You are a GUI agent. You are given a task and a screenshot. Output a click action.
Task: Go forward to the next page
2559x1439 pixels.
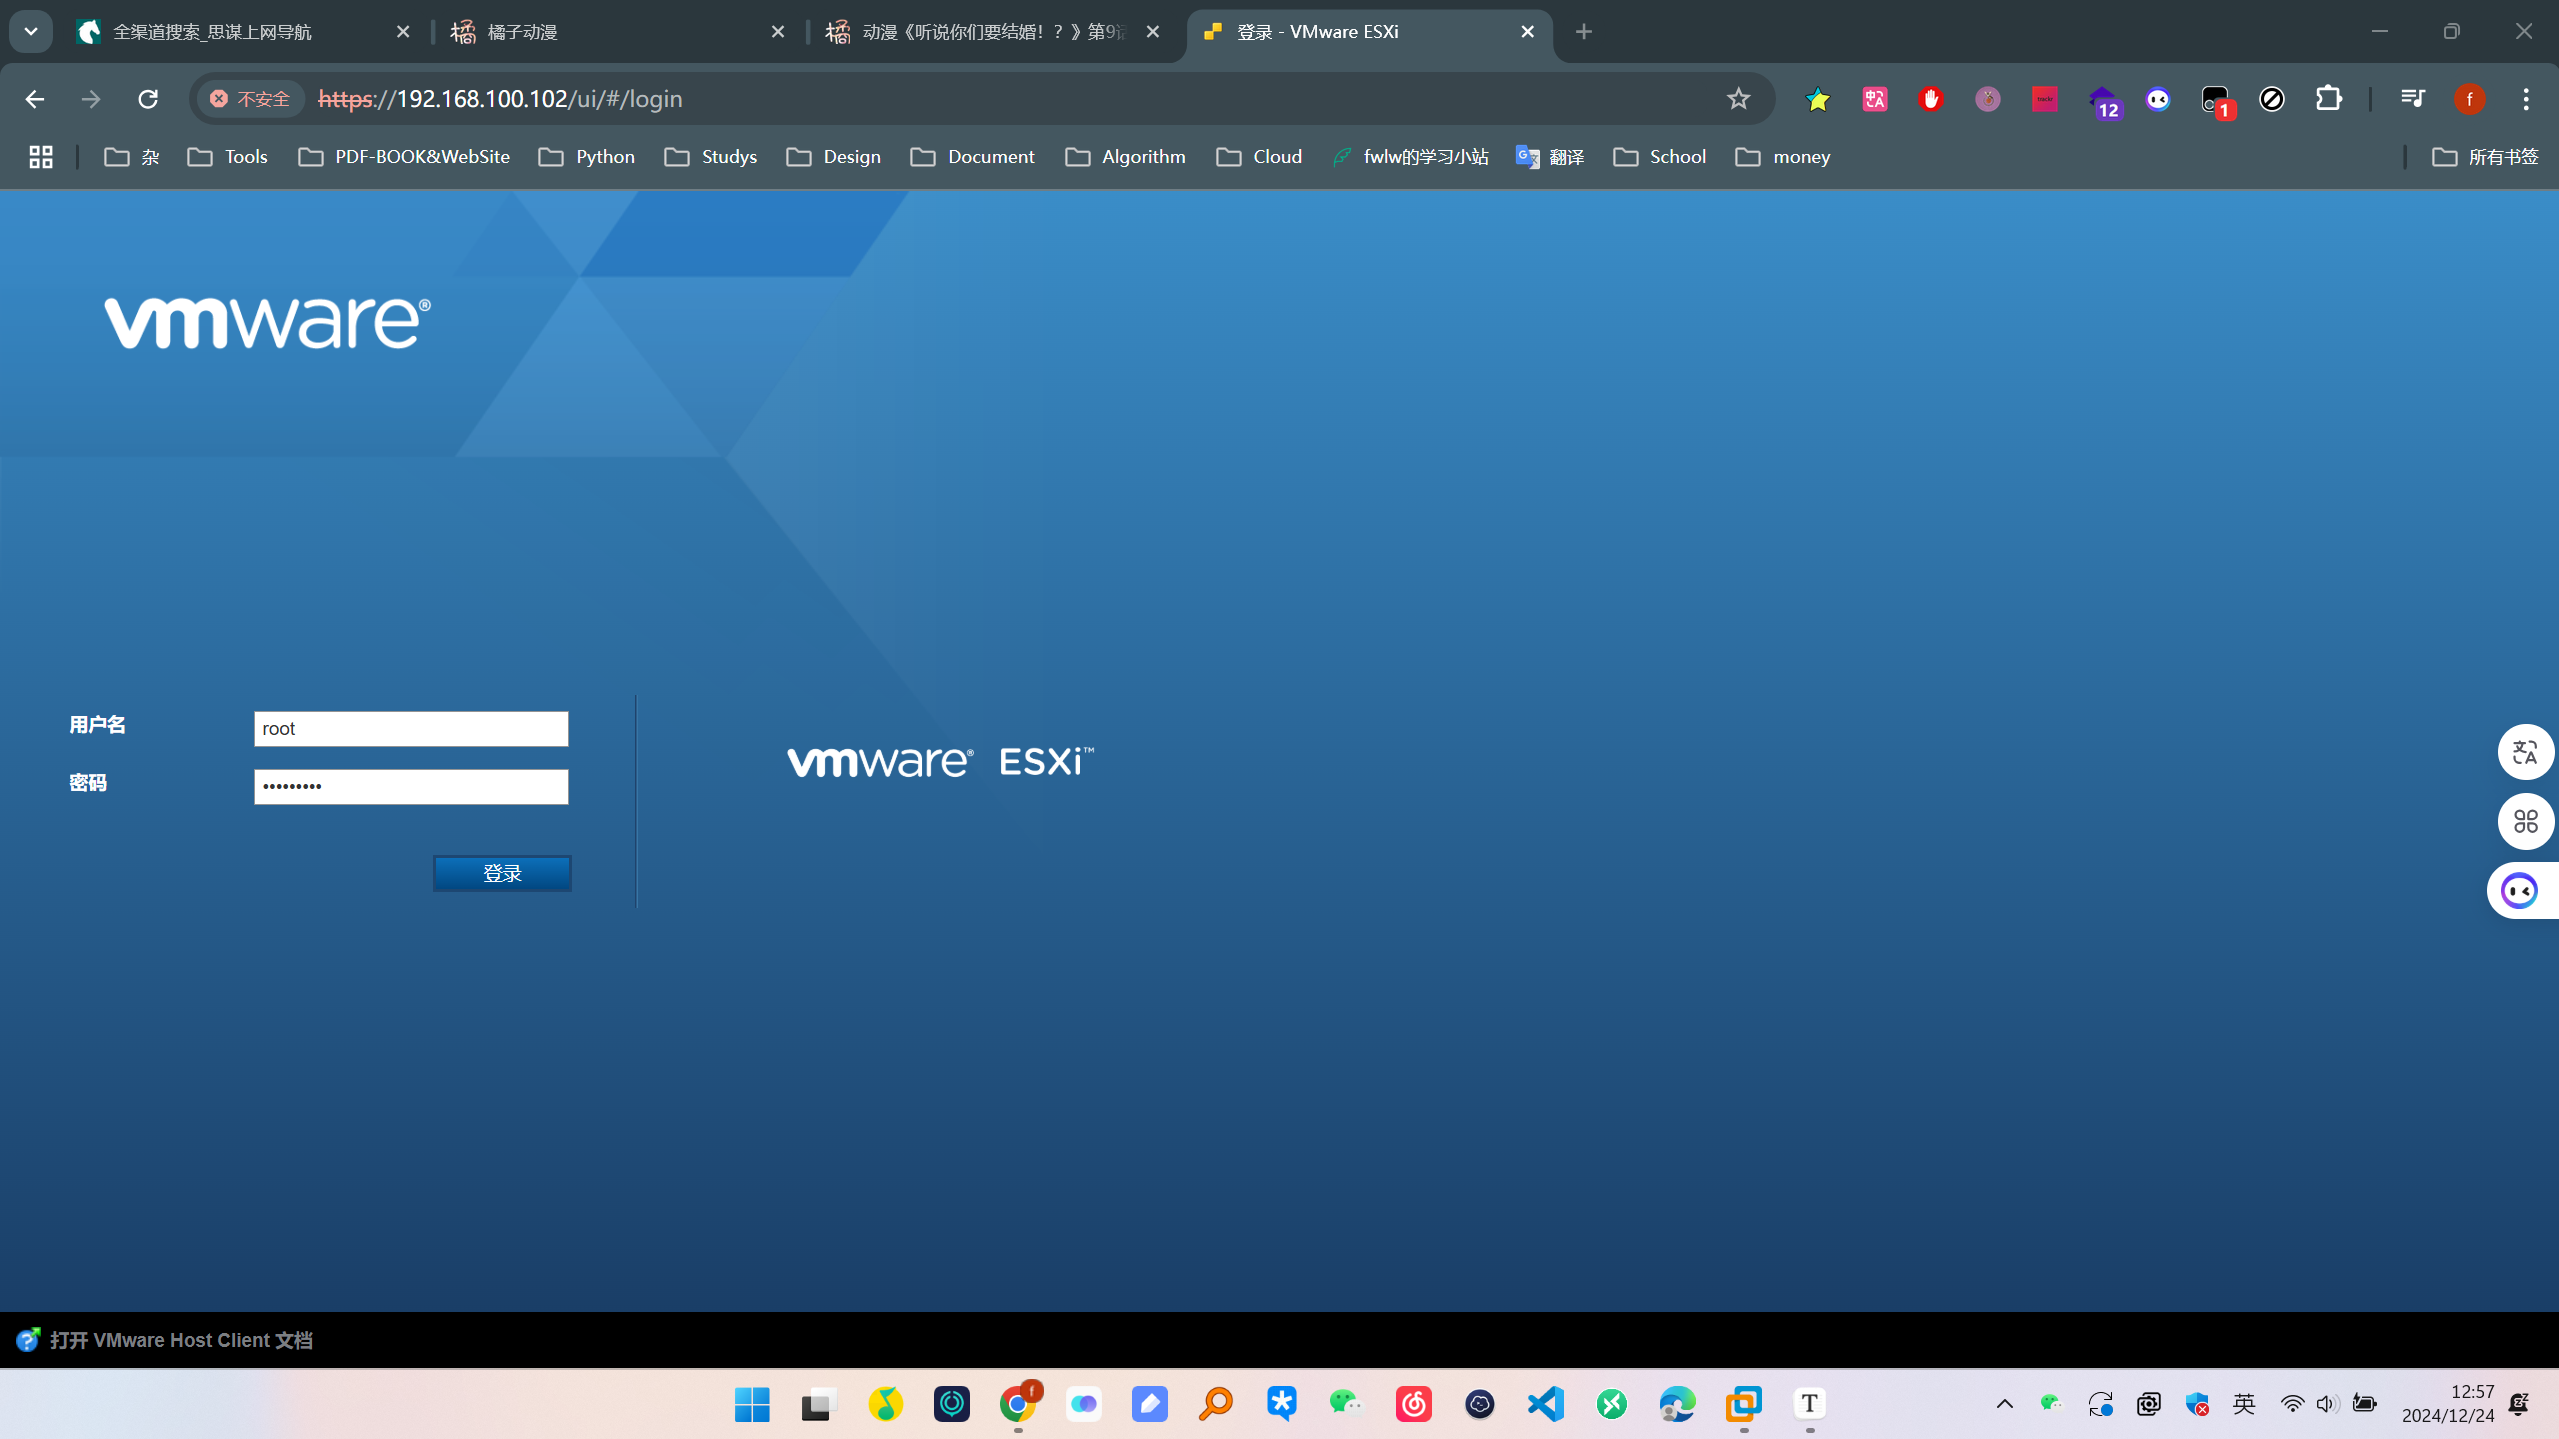(x=91, y=99)
